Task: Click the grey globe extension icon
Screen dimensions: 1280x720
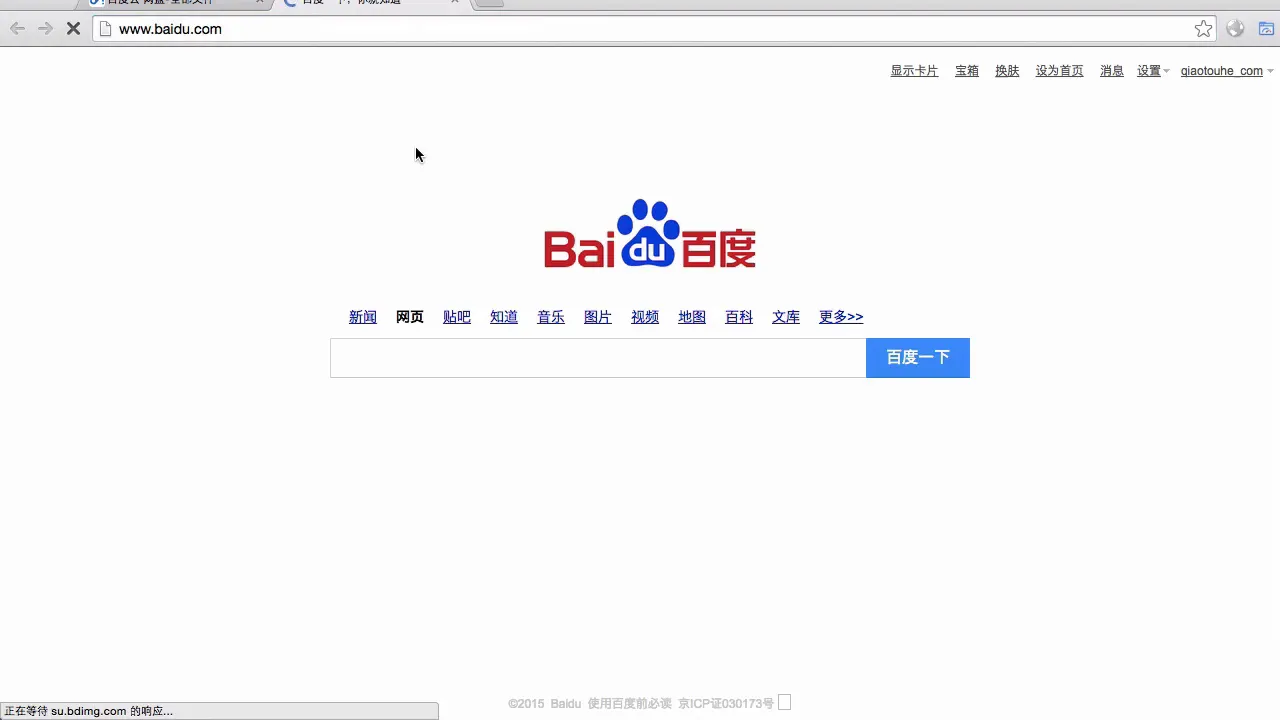Action: (1235, 29)
